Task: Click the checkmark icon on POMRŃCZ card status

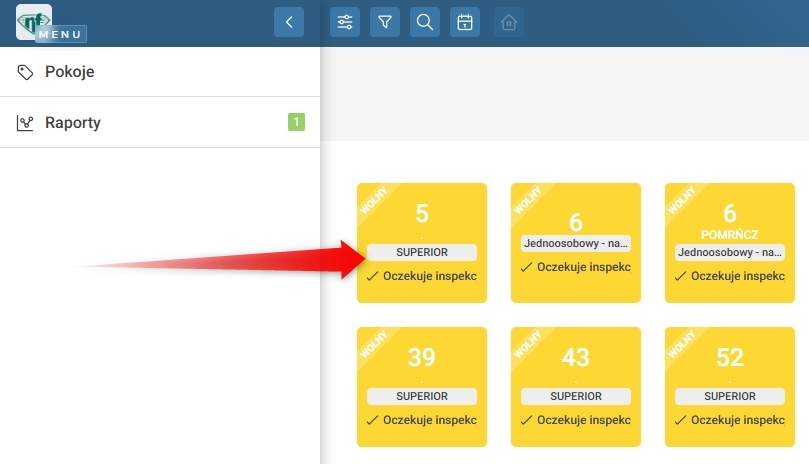Action: [x=681, y=277]
